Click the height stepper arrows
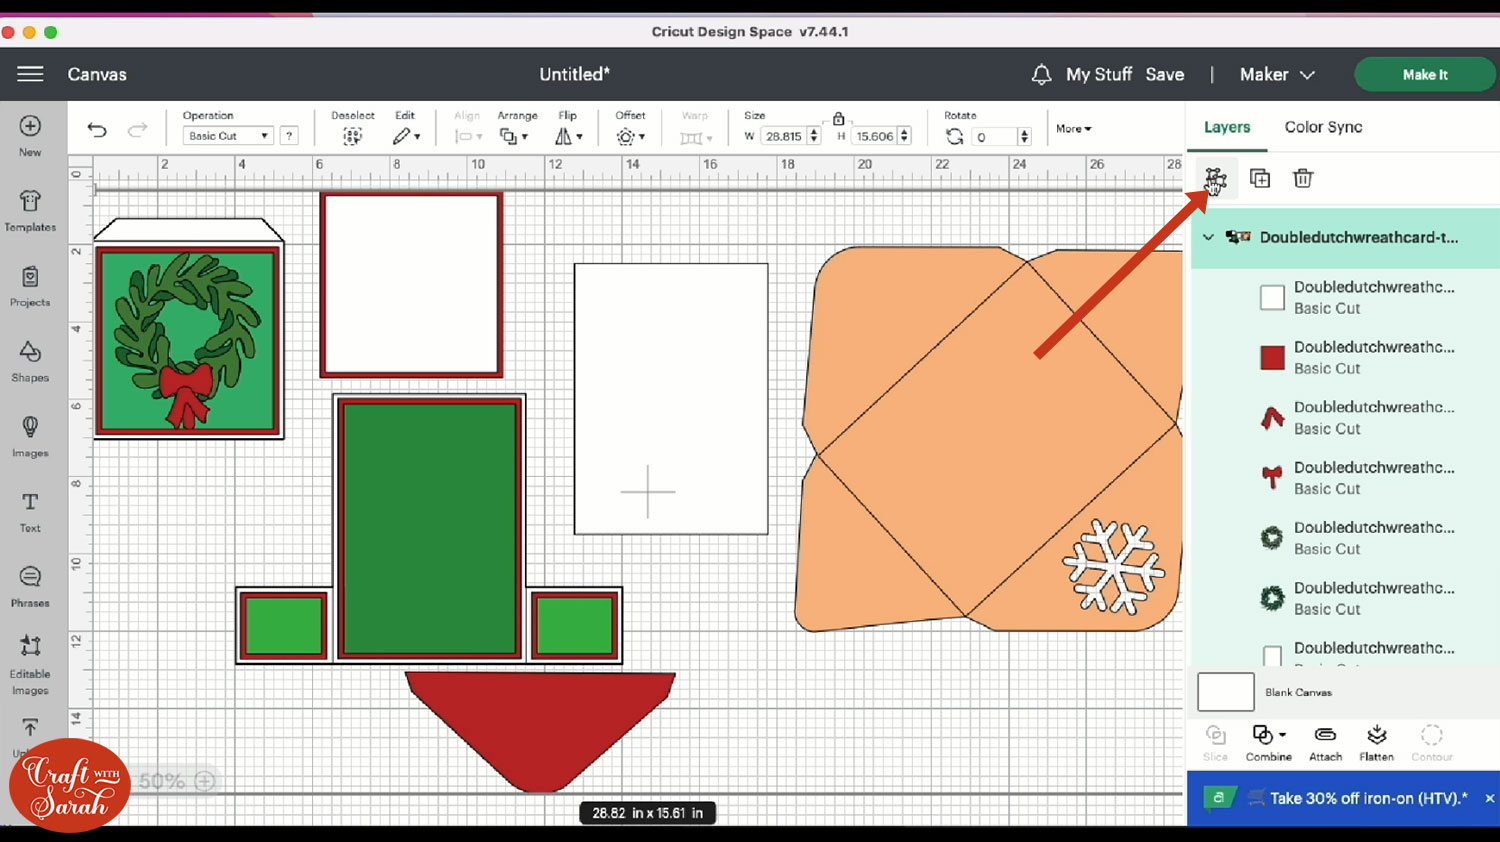Screen dimensions: 1500x842 pos(905,136)
